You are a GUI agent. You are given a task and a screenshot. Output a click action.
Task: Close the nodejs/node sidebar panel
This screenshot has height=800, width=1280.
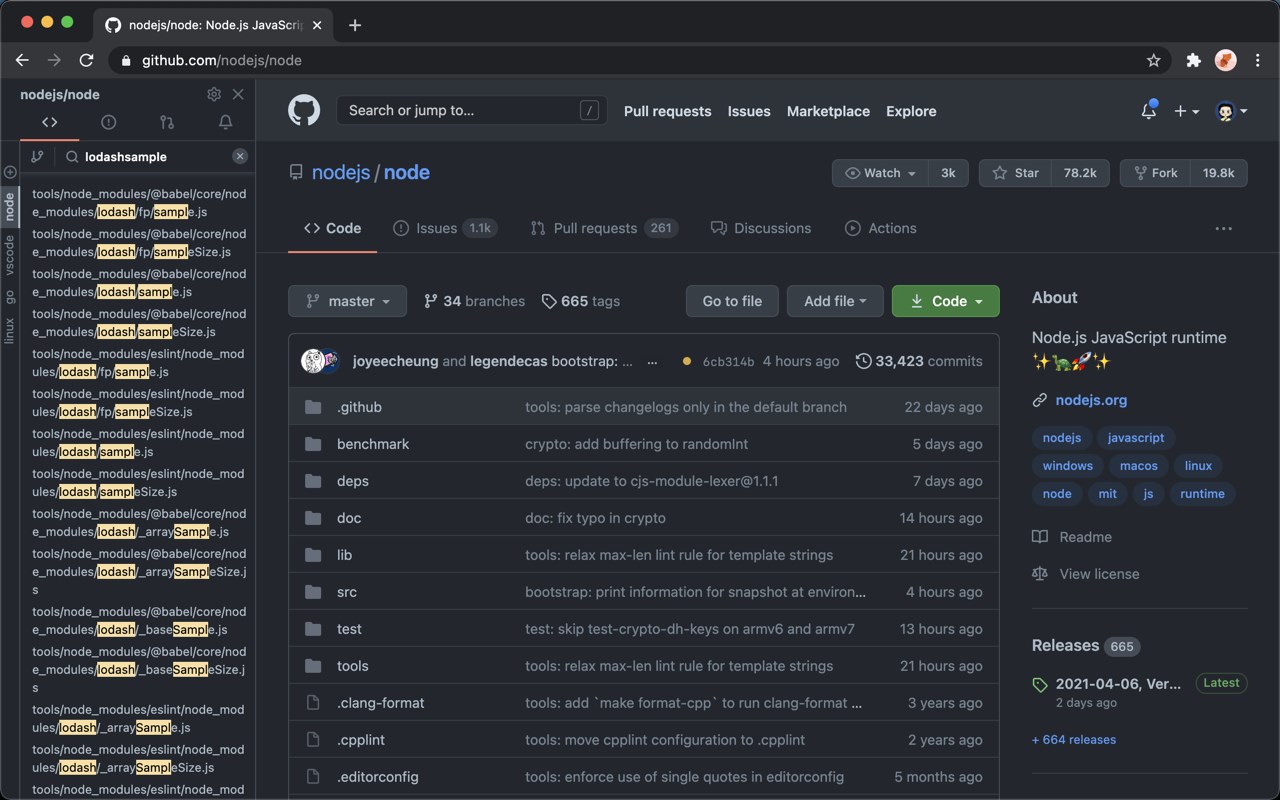[238, 94]
